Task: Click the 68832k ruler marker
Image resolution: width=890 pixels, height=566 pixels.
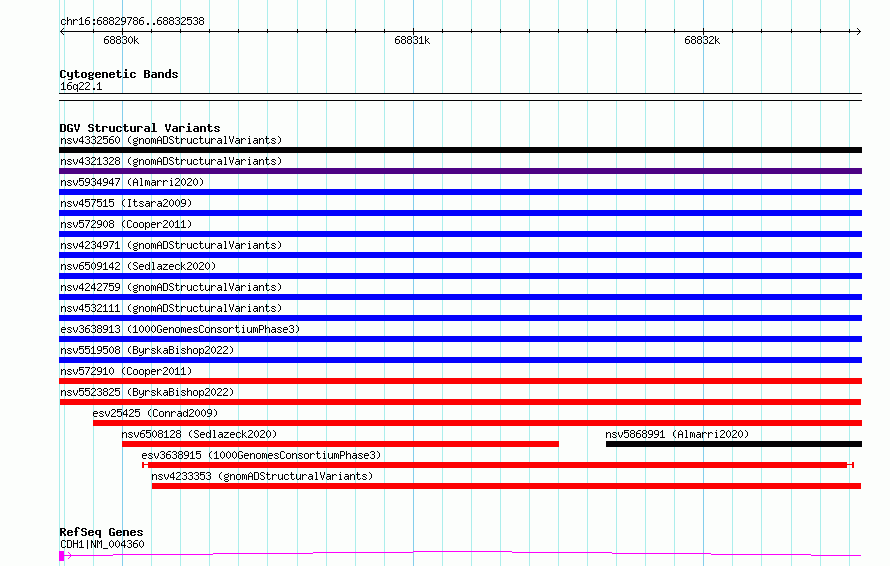Action: tap(702, 40)
